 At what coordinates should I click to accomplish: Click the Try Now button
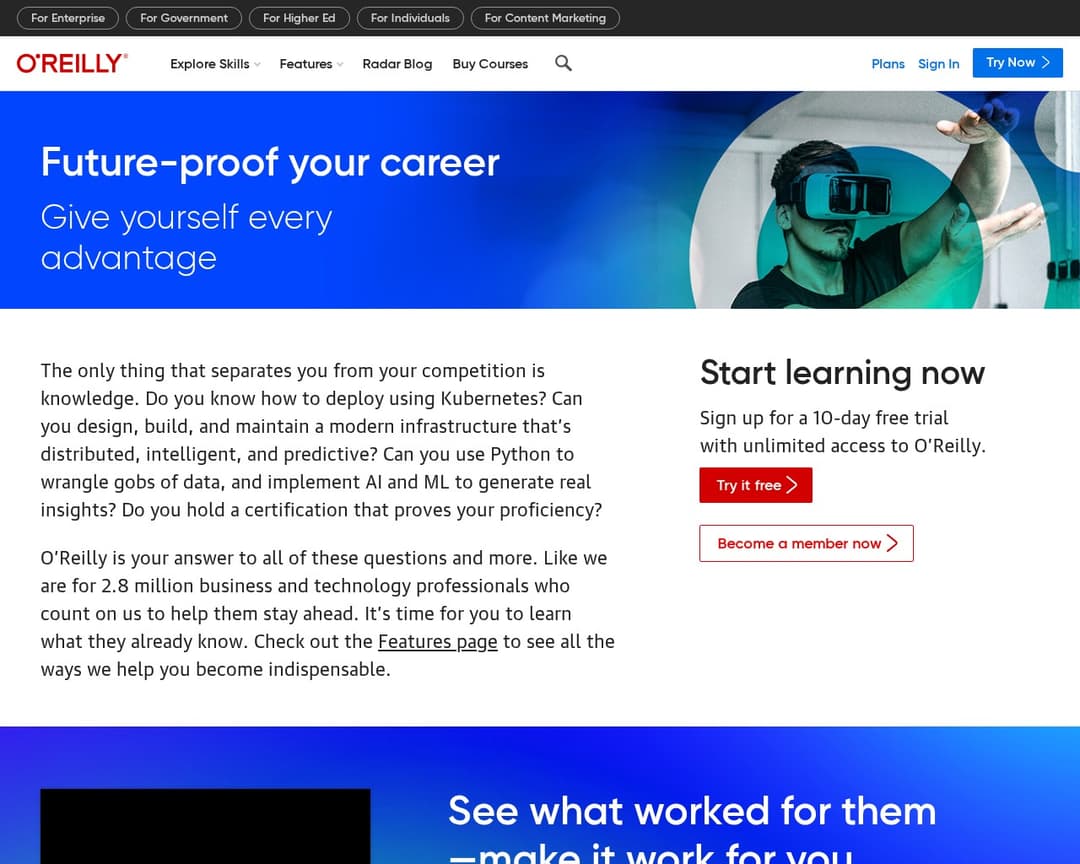1017,63
